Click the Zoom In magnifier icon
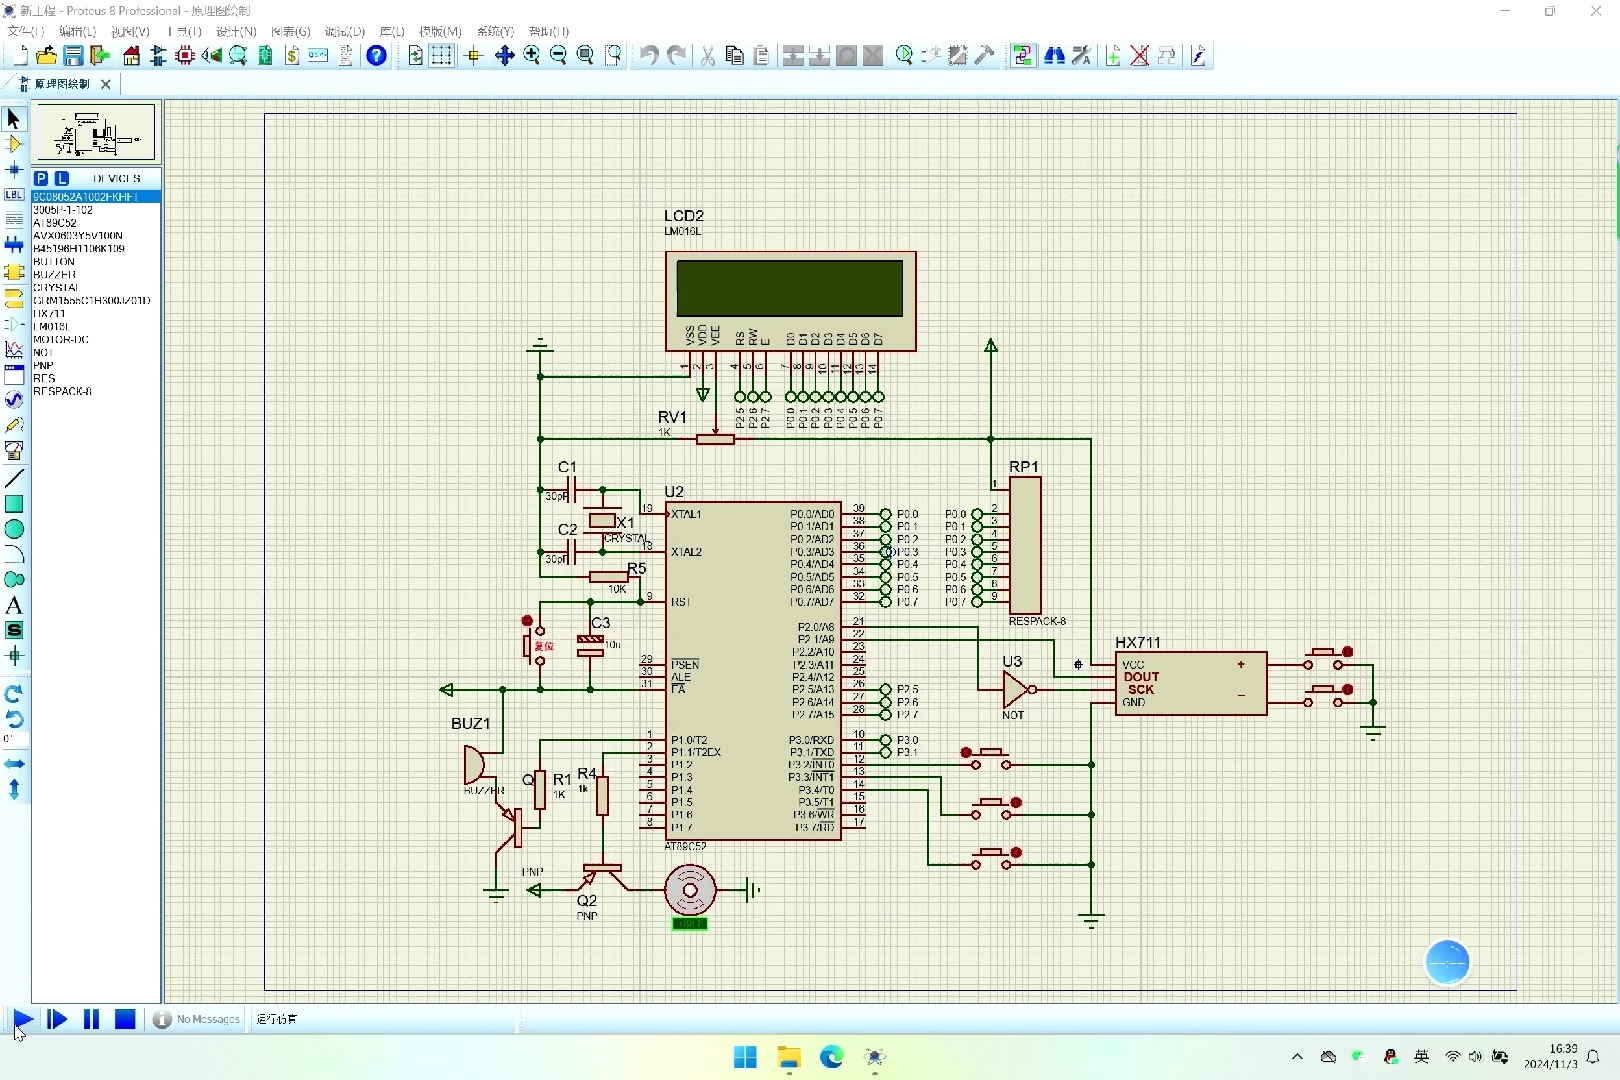 click(532, 56)
